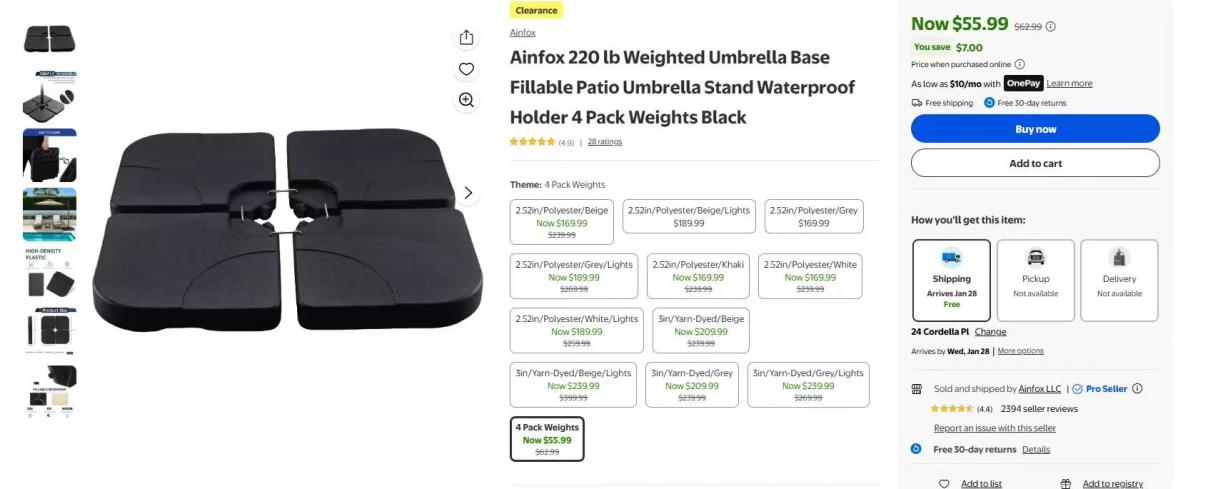1218x489 pixels.
Task: Expand 30-day returns Details
Action: [1036, 450]
